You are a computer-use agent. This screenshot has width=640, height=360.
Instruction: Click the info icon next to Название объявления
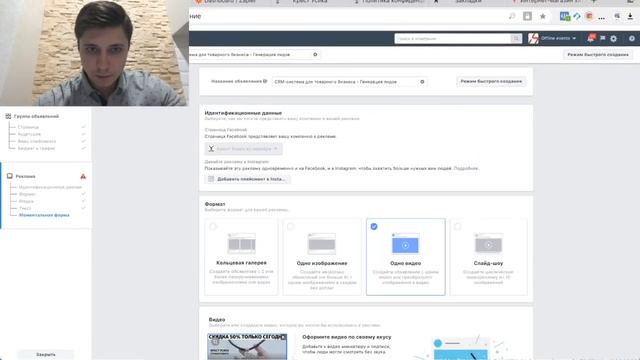coord(265,81)
